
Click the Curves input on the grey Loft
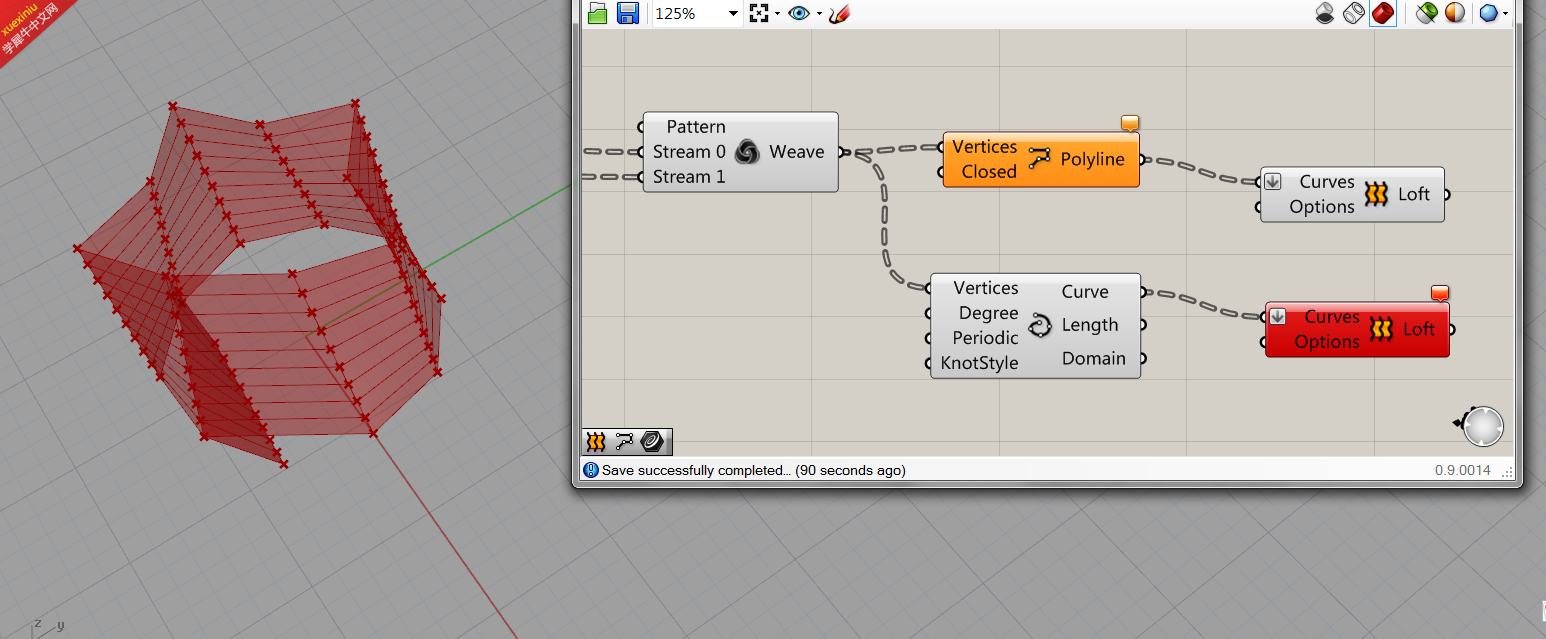tap(1327, 182)
